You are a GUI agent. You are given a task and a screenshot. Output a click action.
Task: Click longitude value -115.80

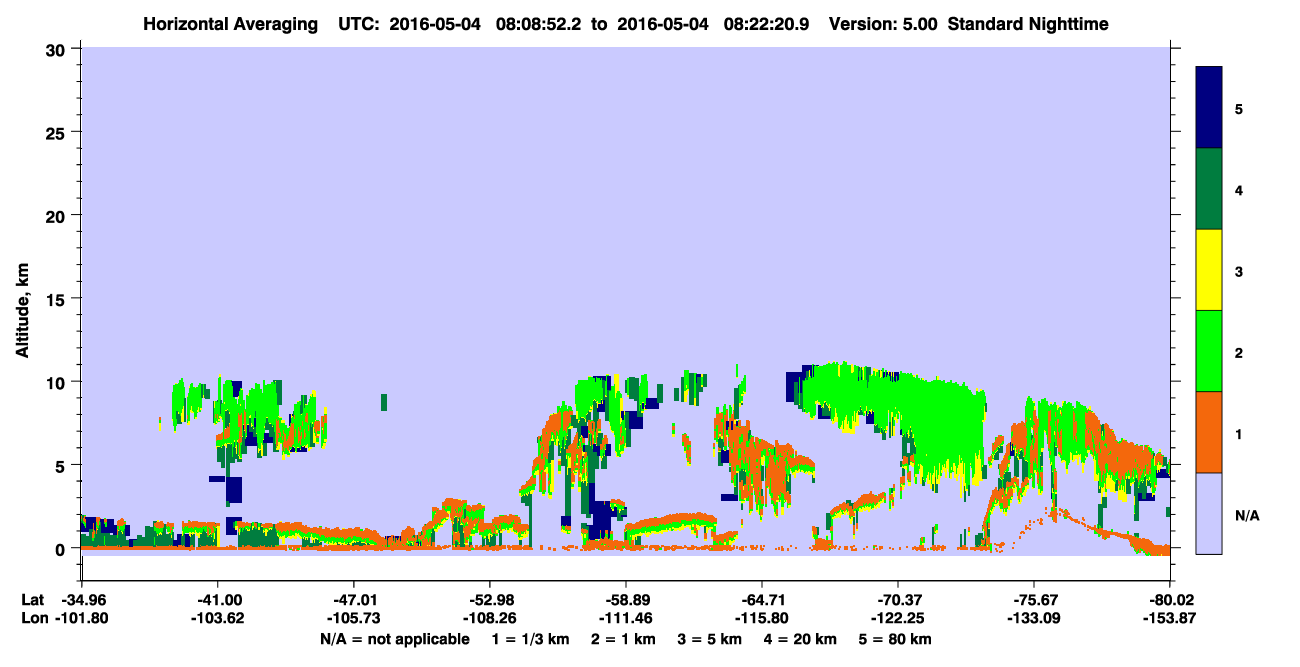761,619
